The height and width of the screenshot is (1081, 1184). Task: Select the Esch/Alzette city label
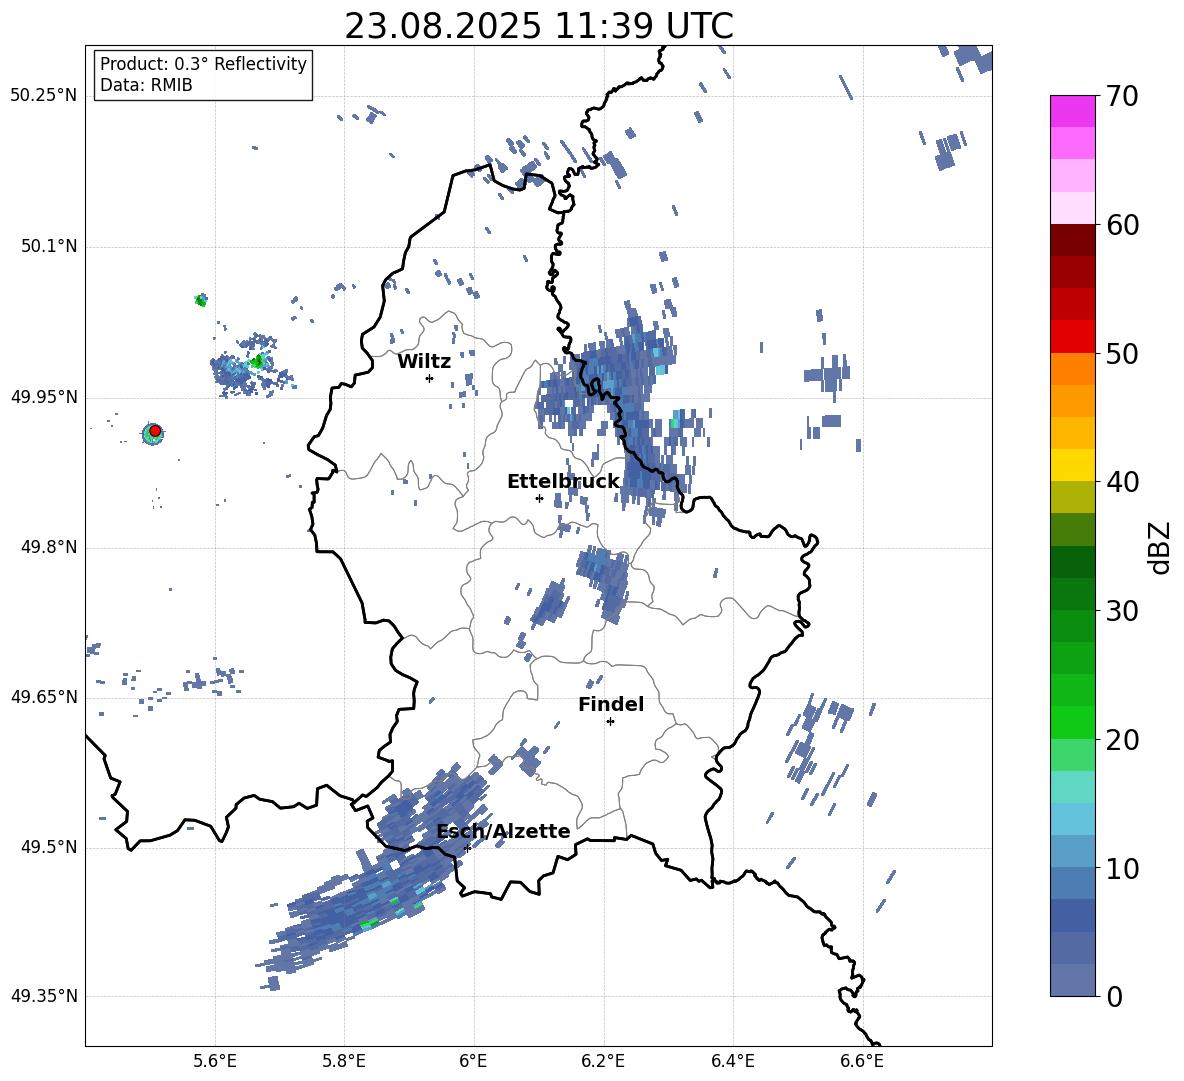(503, 831)
